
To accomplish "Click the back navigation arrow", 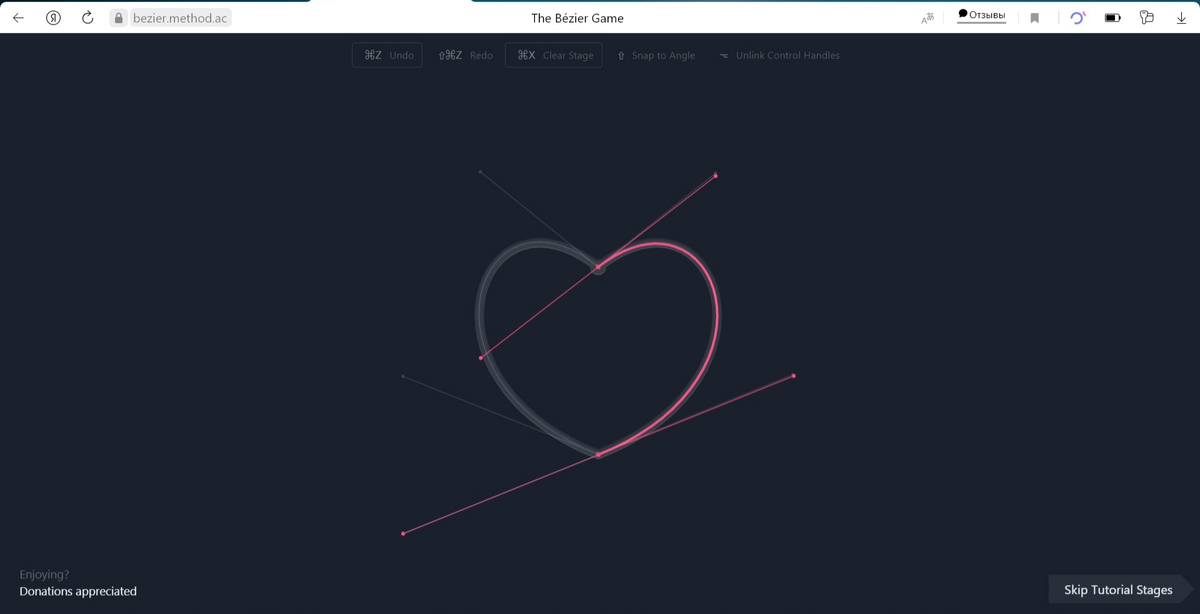I will [x=17, y=17].
